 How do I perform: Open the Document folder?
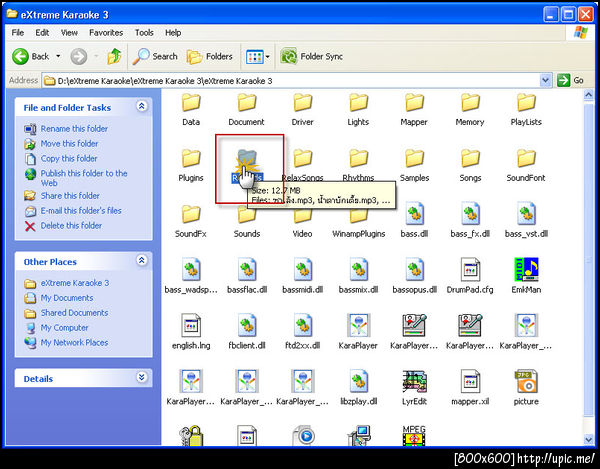coord(246,109)
